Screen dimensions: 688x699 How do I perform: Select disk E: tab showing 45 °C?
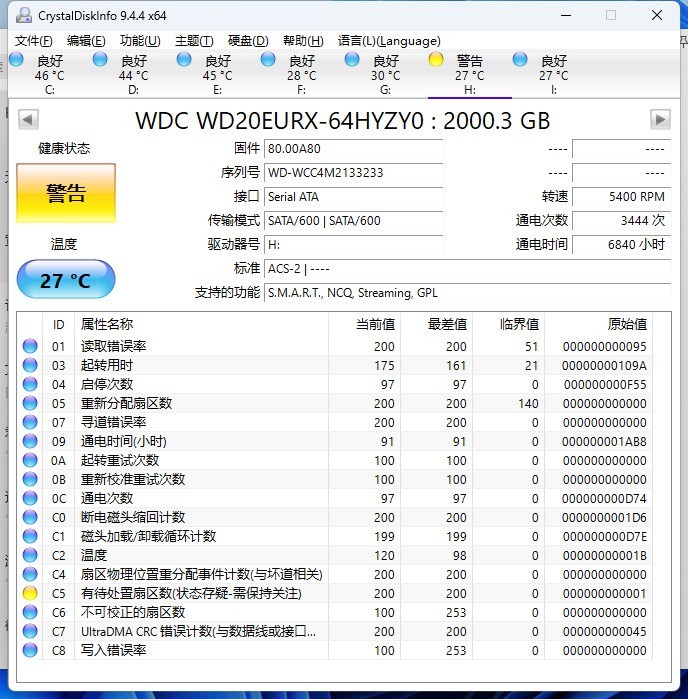point(218,74)
